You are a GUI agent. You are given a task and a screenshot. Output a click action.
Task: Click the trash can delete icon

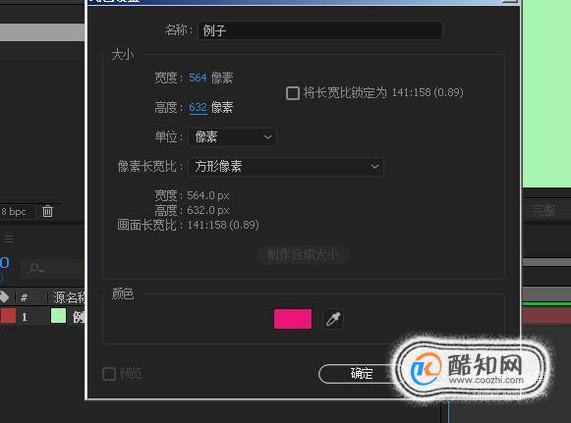point(47,211)
